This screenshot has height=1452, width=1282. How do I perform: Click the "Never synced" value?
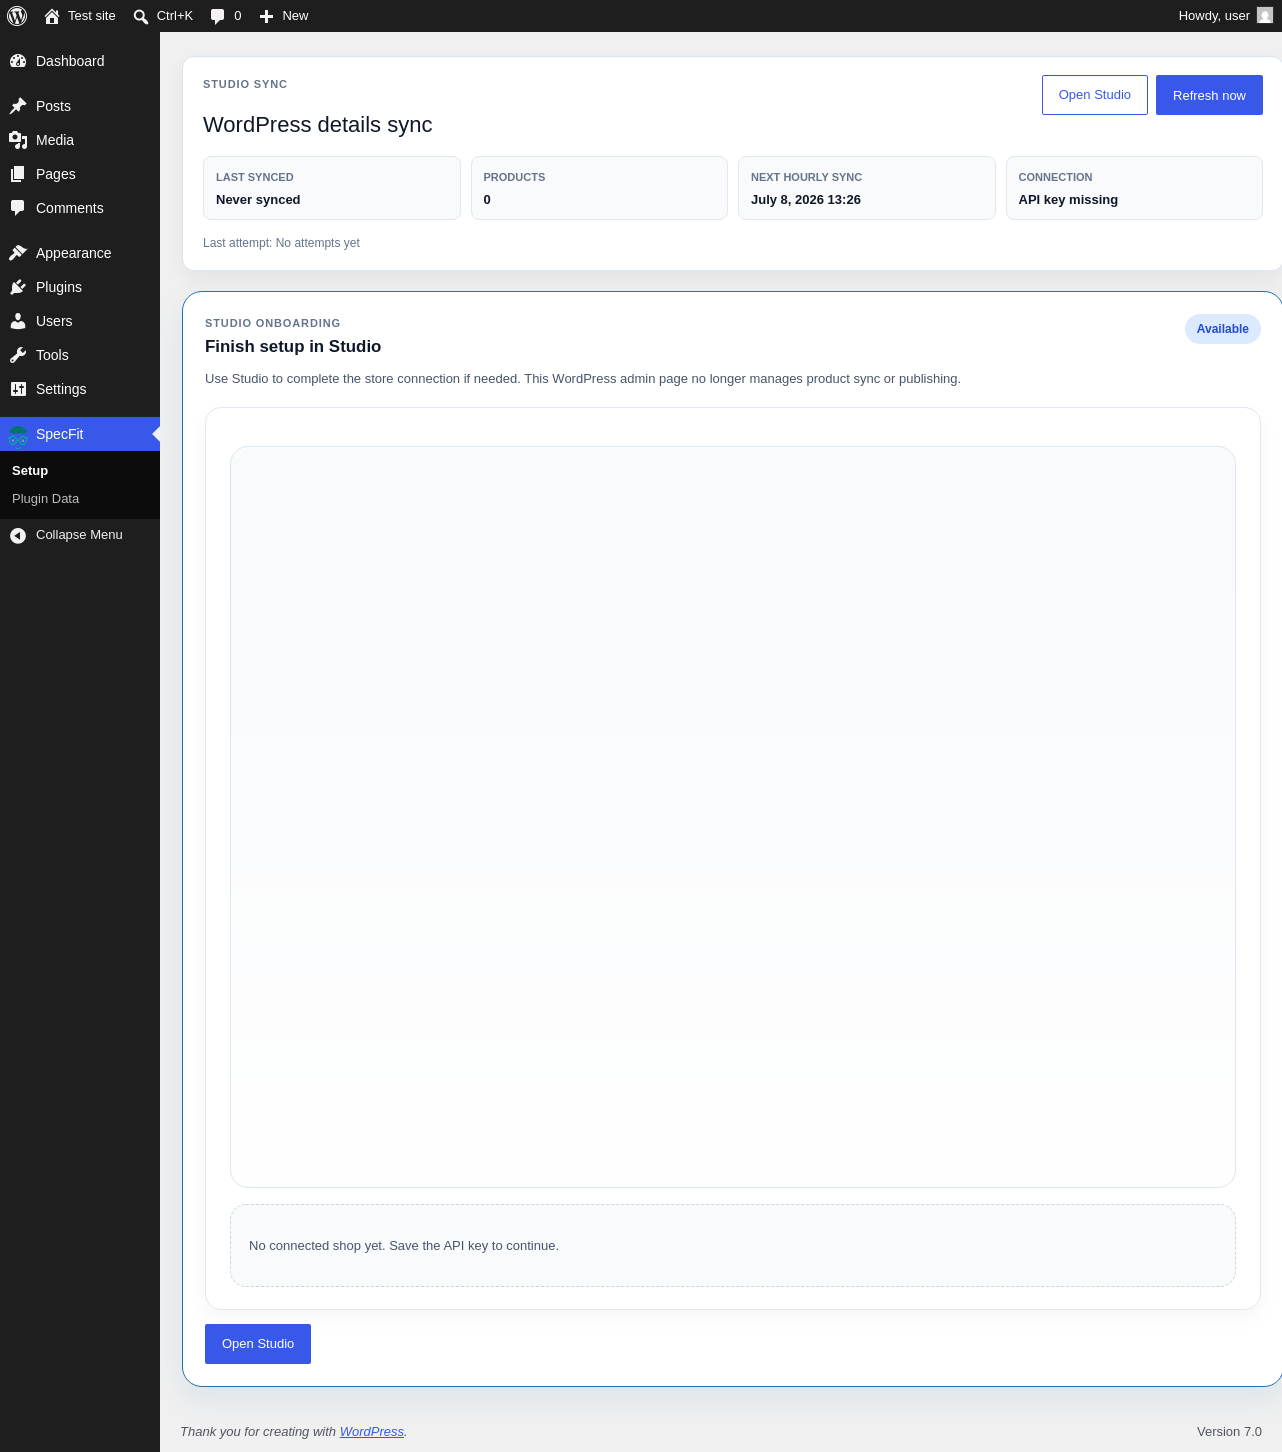point(258,200)
